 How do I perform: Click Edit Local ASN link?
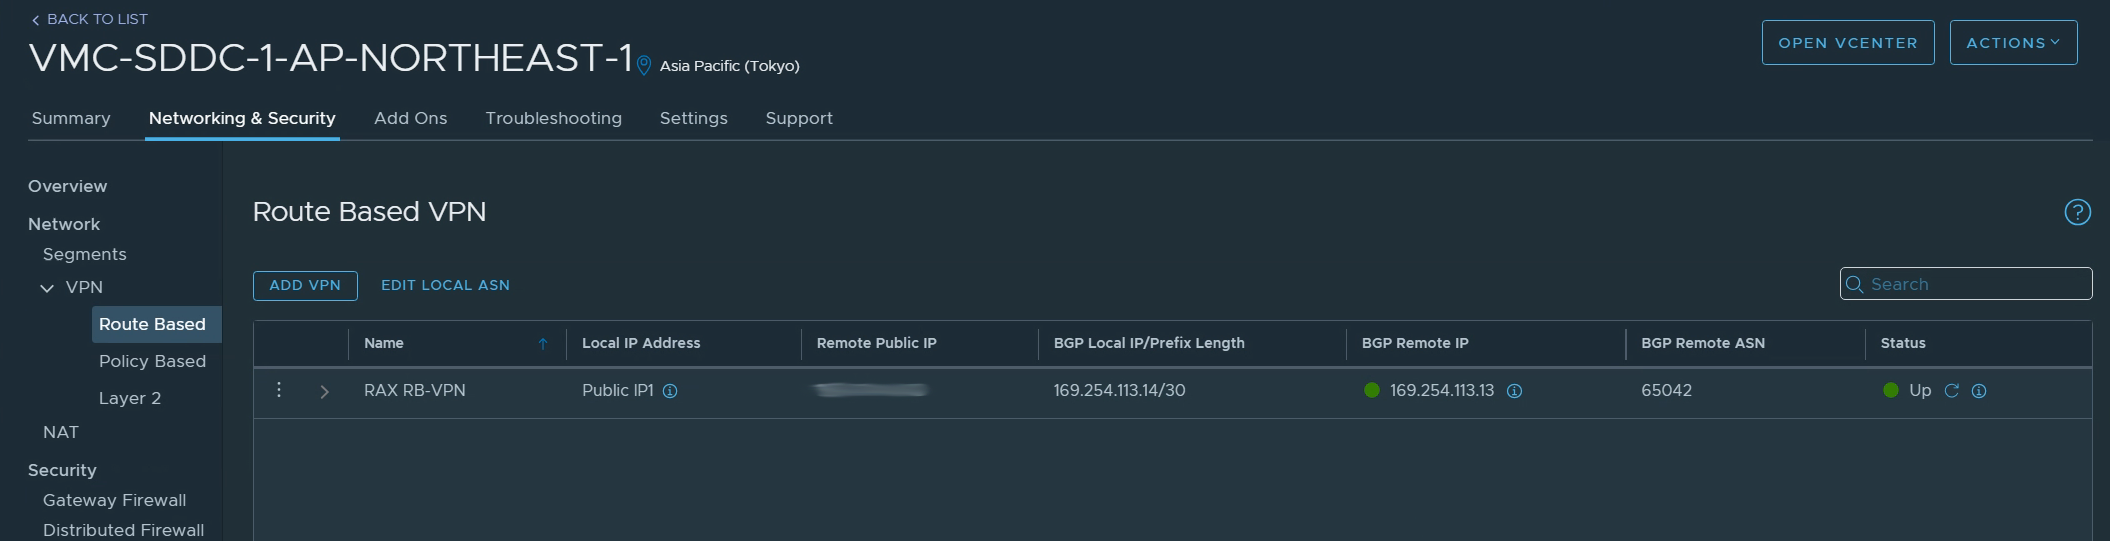[x=445, y=285]
